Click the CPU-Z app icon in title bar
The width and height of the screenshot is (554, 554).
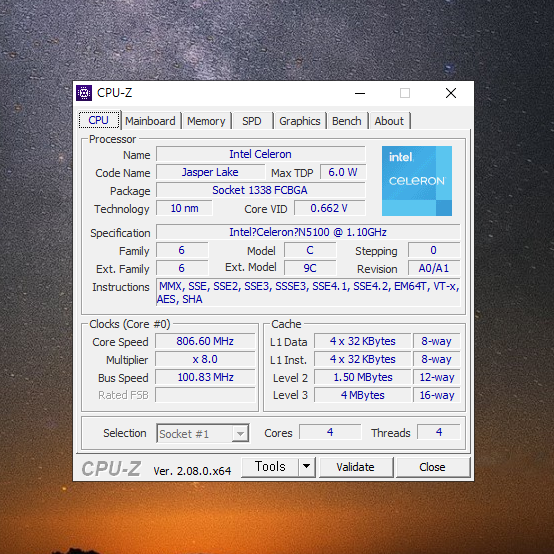[x=84, y=93]
